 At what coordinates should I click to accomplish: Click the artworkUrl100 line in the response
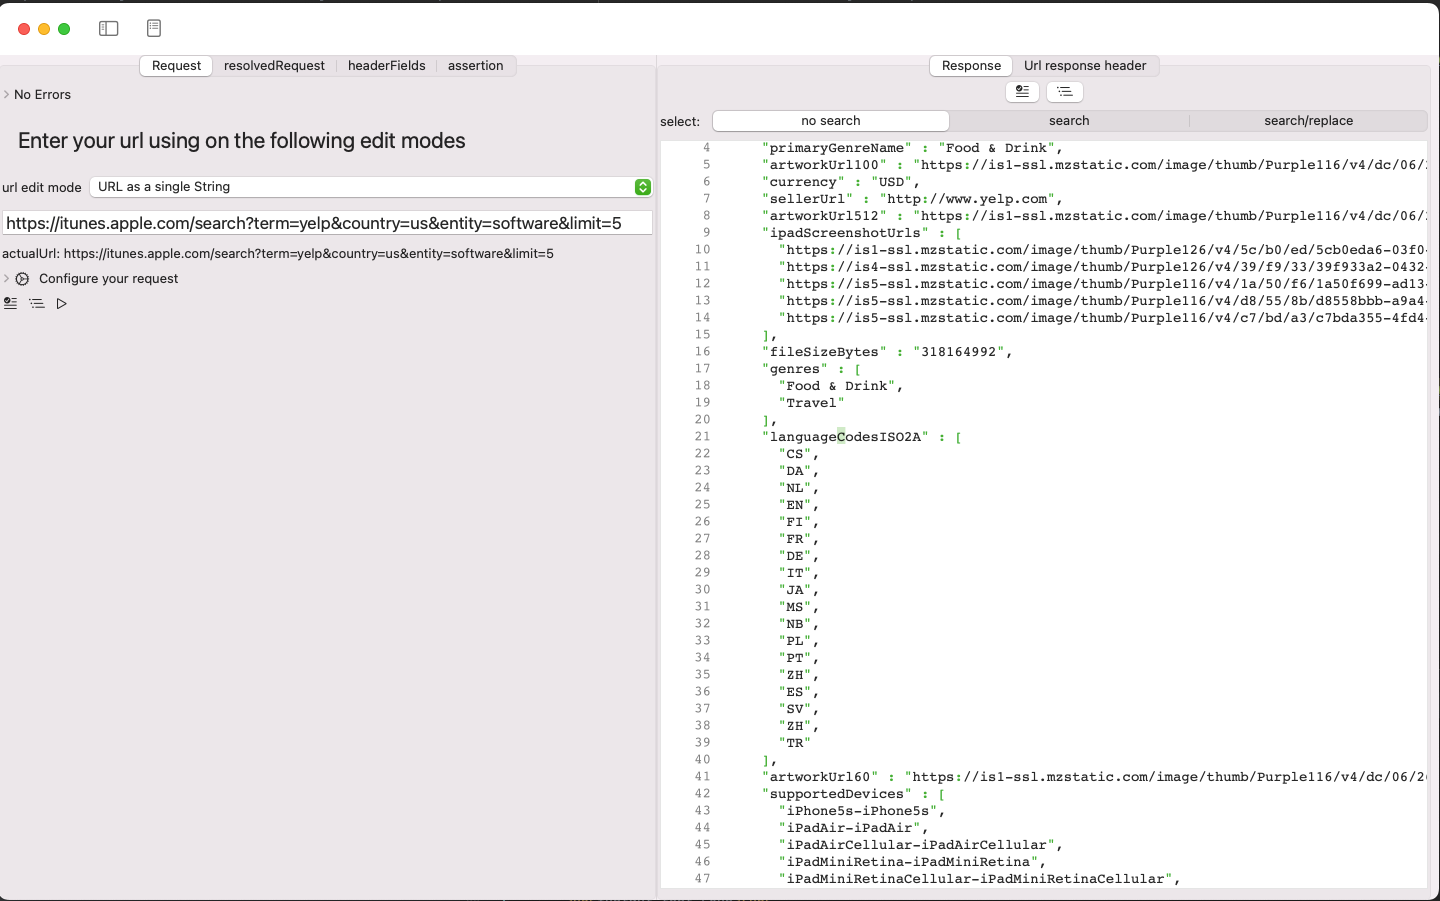click(1095, 165)
